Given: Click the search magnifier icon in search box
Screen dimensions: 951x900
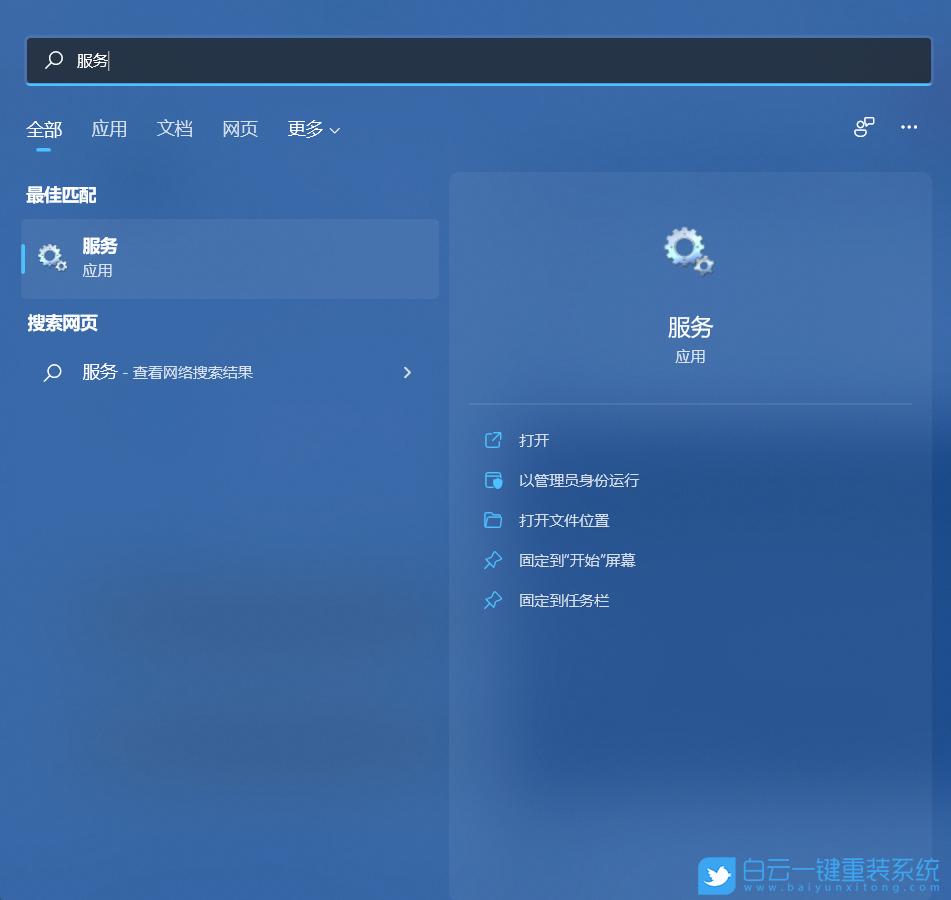Looking at the screenshot, I should (x=53, y=60).
